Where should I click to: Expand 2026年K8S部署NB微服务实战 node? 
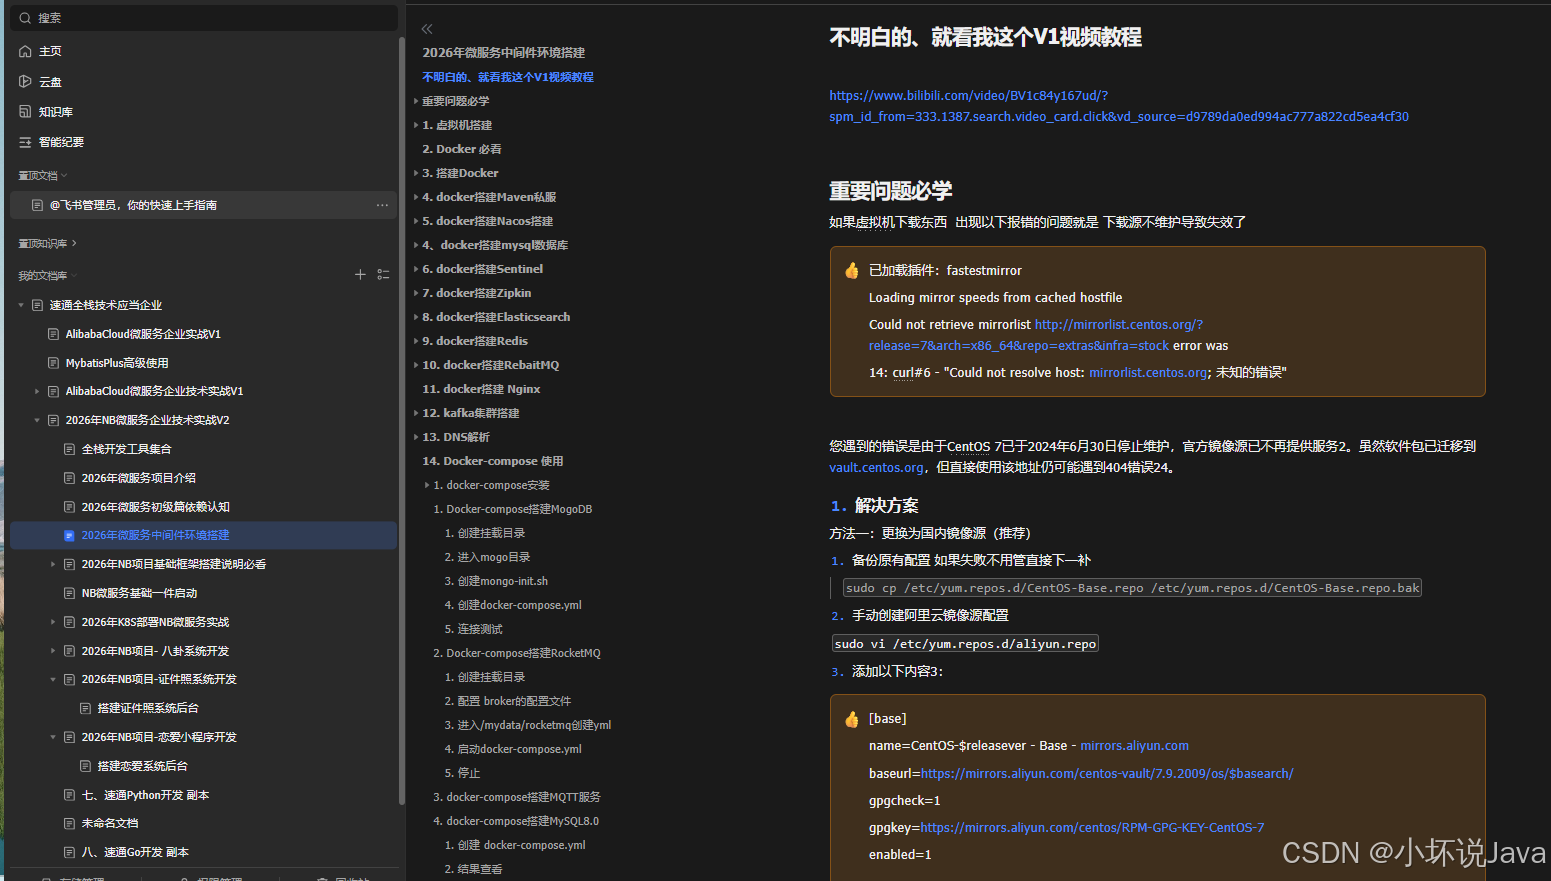tap(53, 622)
